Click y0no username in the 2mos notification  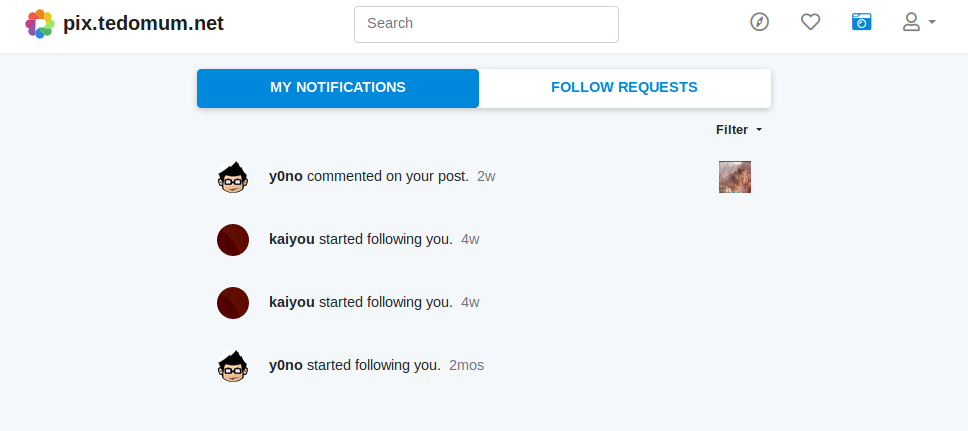point(286,366)
